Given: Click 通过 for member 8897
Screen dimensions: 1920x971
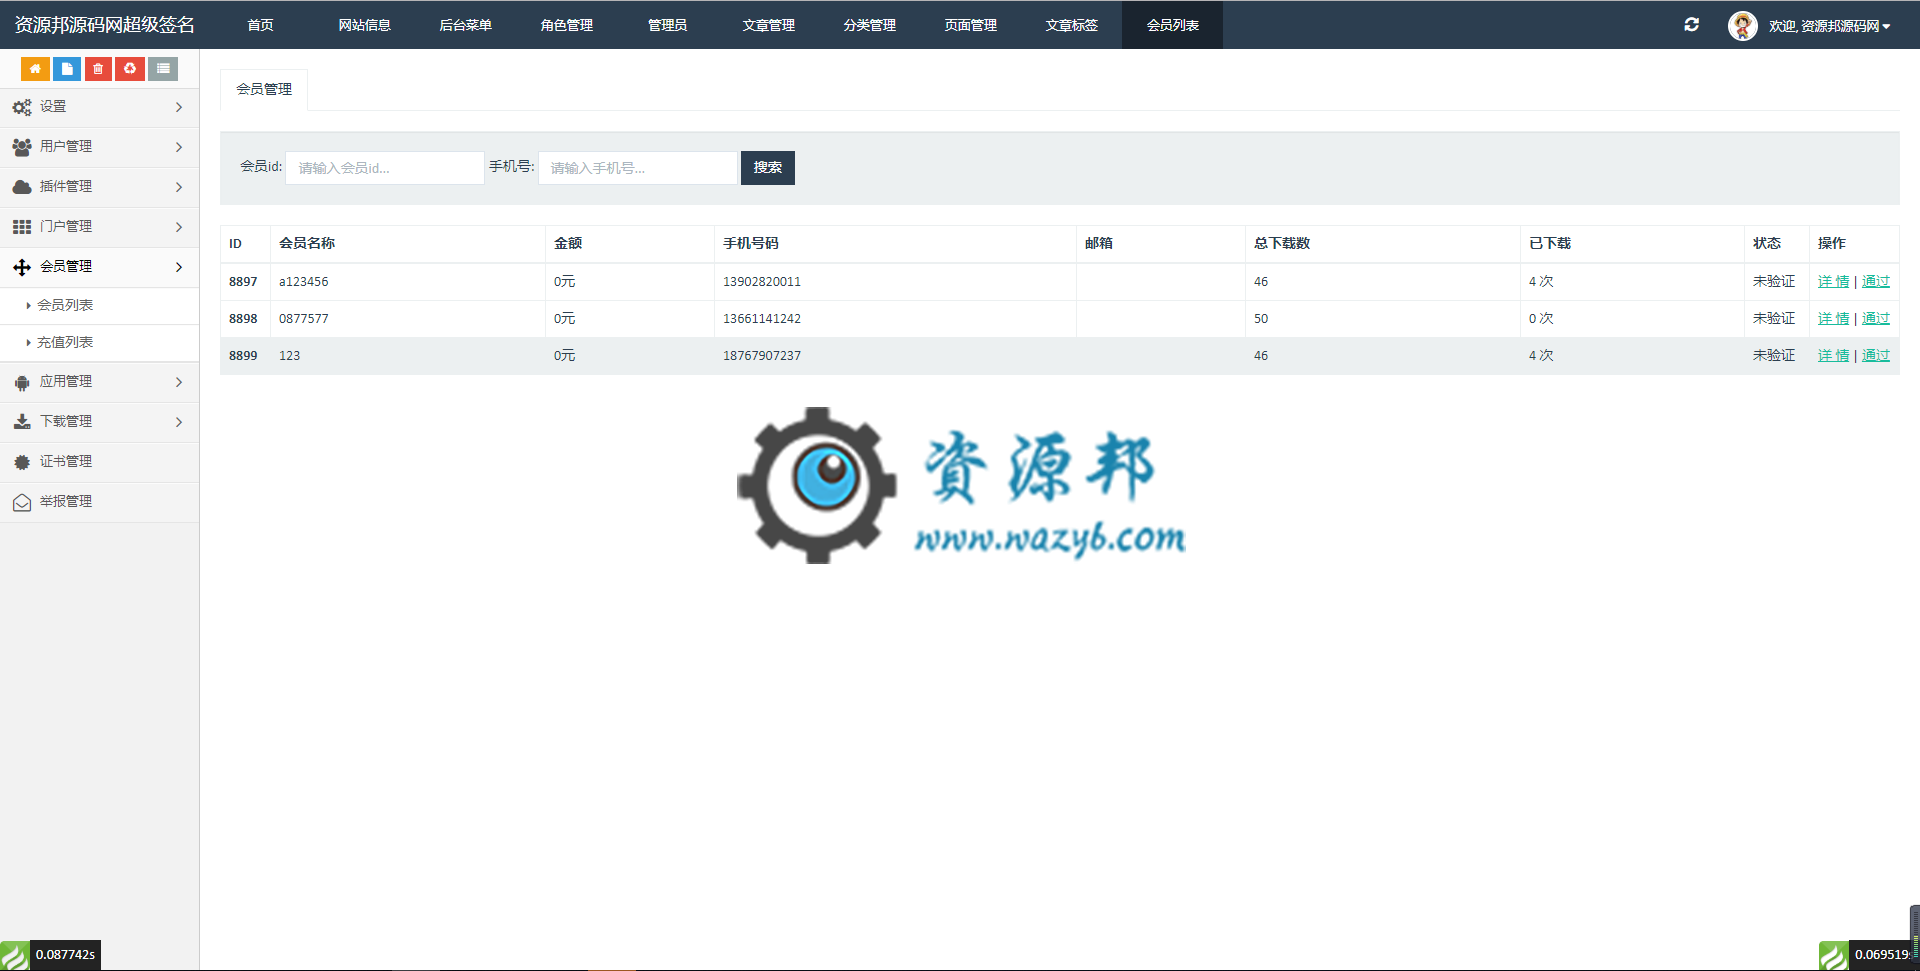Looking at the screenshot, I should coord(1876,282).
